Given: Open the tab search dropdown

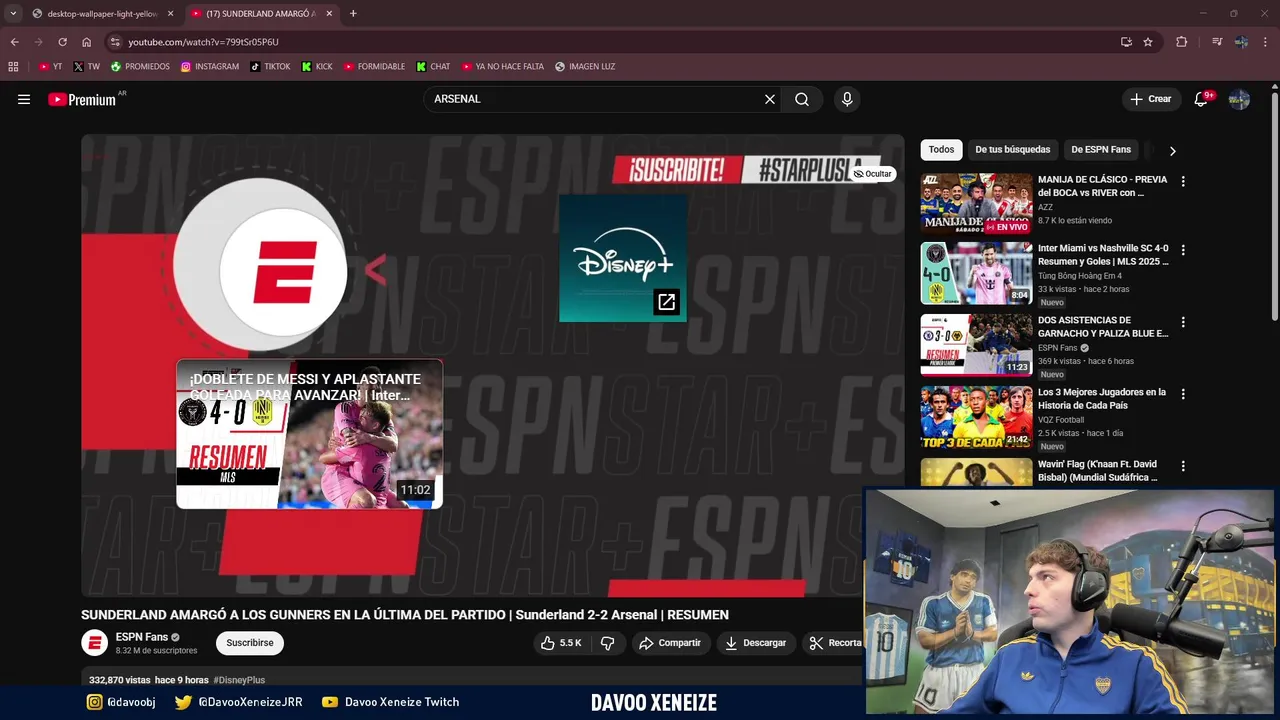Looking at the screenshot, I should [13, 14].
